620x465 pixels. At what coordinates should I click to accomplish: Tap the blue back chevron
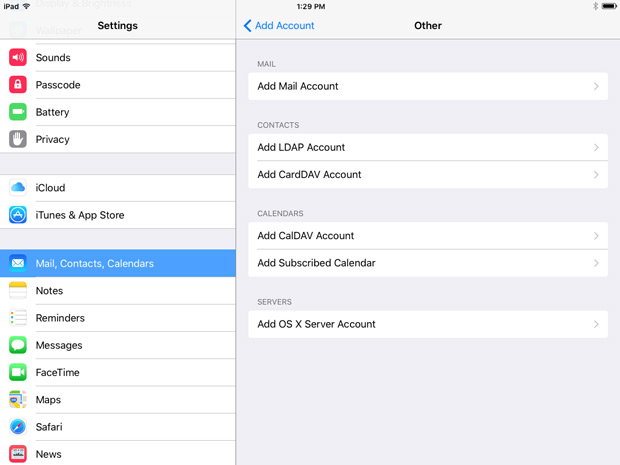[x=248, y=26]
